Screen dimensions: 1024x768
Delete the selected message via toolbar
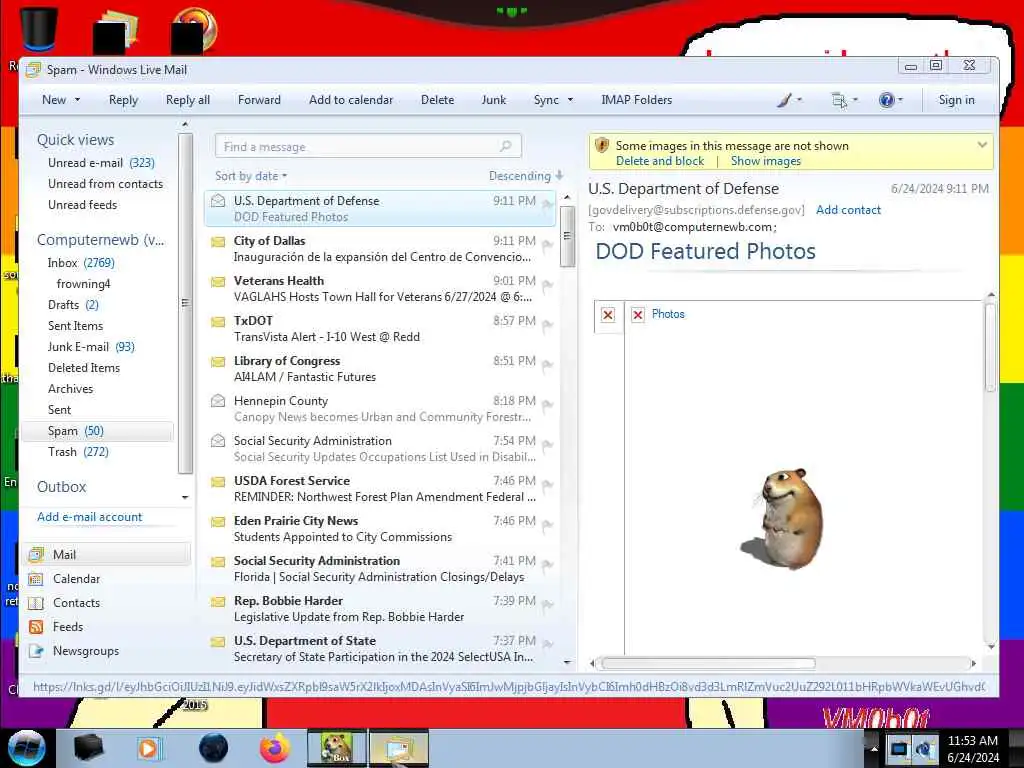coord(437,100)
